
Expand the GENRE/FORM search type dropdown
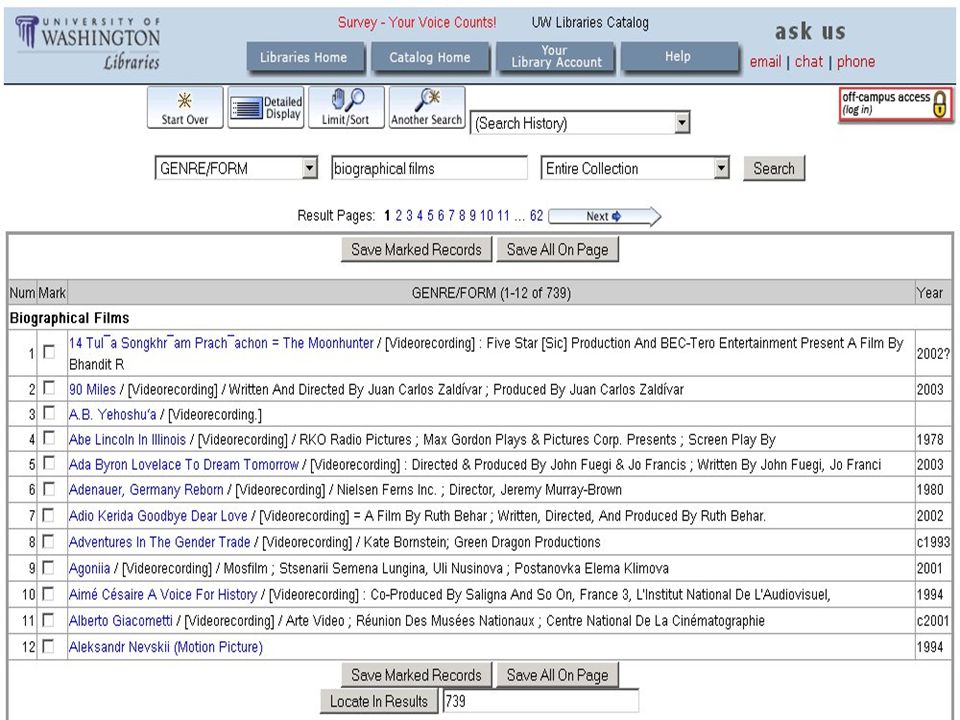236,168
